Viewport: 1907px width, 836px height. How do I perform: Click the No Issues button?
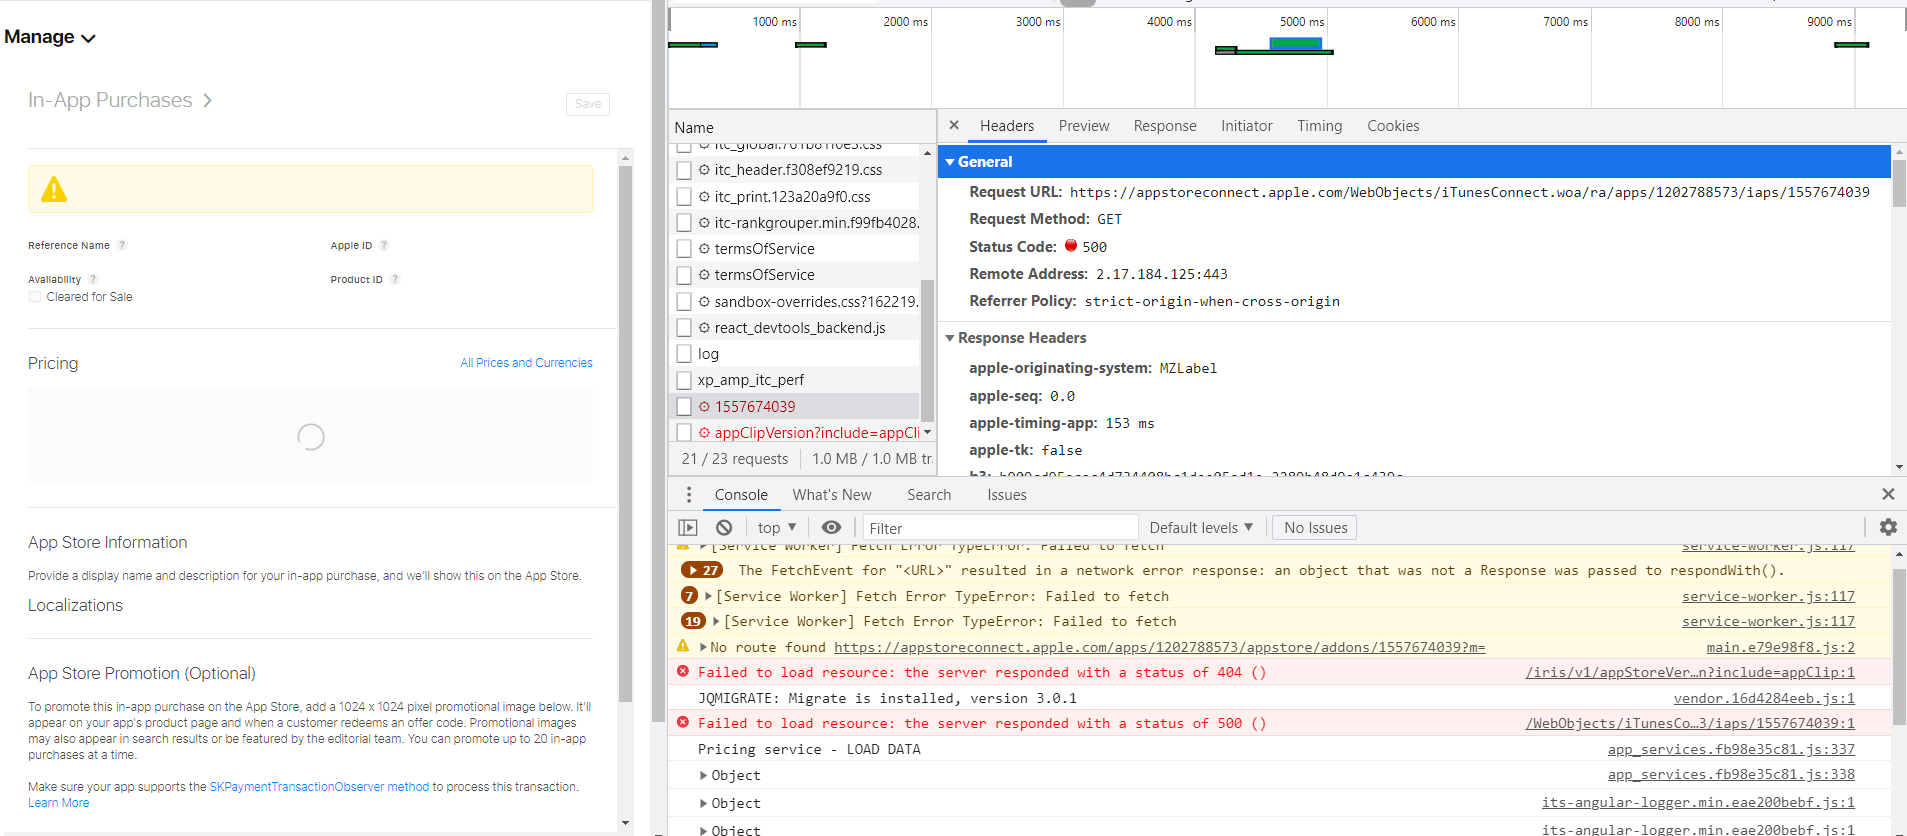(x=1314, y=528)
